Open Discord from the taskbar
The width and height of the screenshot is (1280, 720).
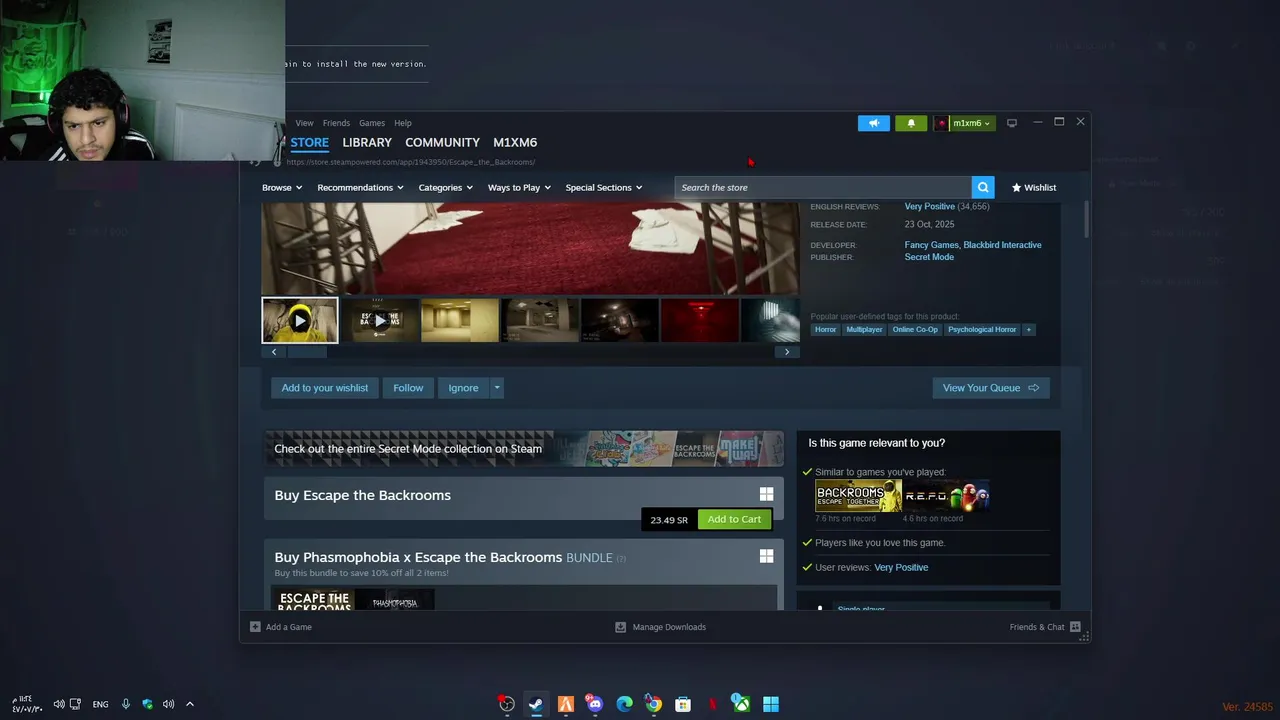pos(595,704)
